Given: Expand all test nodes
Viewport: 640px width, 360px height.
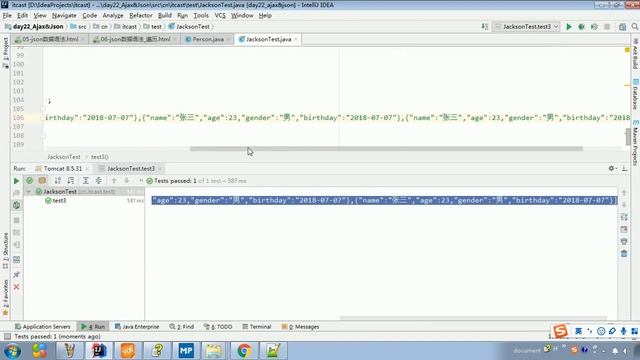Looking at the screenshot, I should (x=86, y=180).
